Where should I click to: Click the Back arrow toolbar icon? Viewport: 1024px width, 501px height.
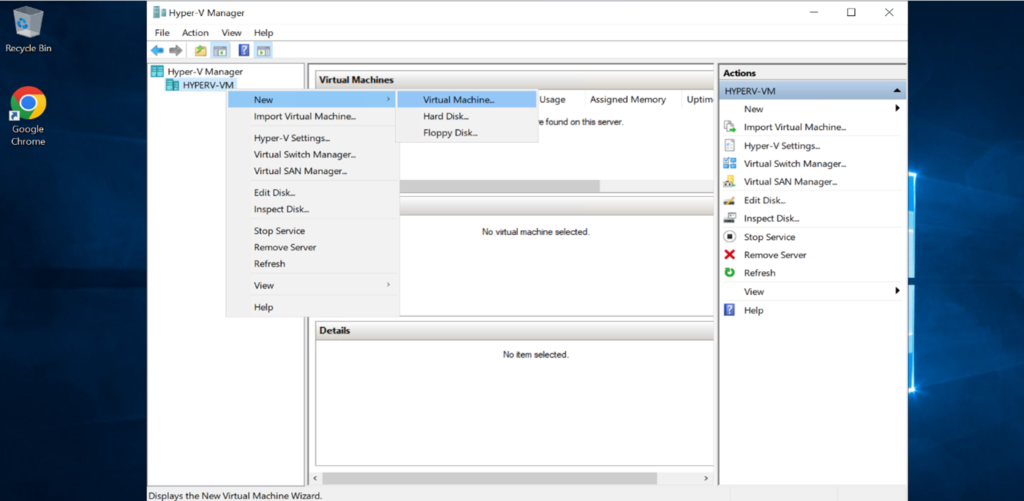pyautogui.click(x=157, y=50)
